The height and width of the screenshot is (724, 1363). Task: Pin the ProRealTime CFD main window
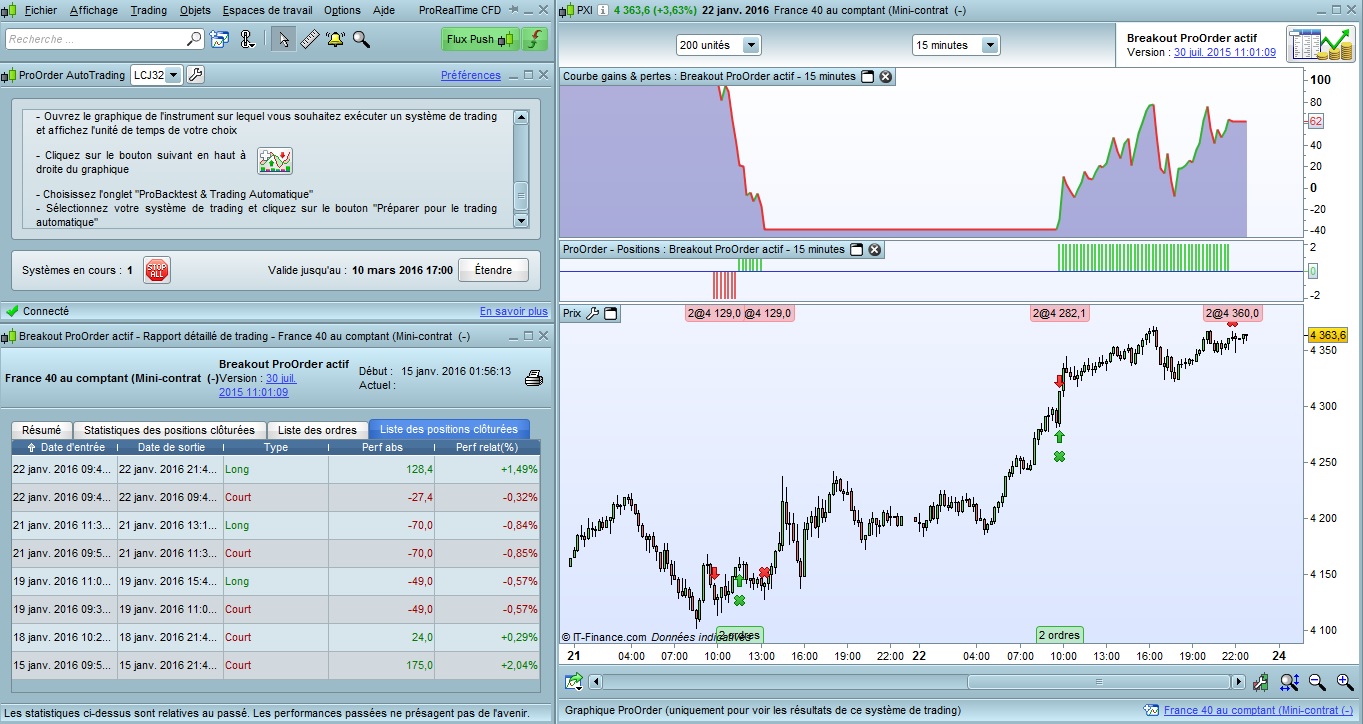514,10
